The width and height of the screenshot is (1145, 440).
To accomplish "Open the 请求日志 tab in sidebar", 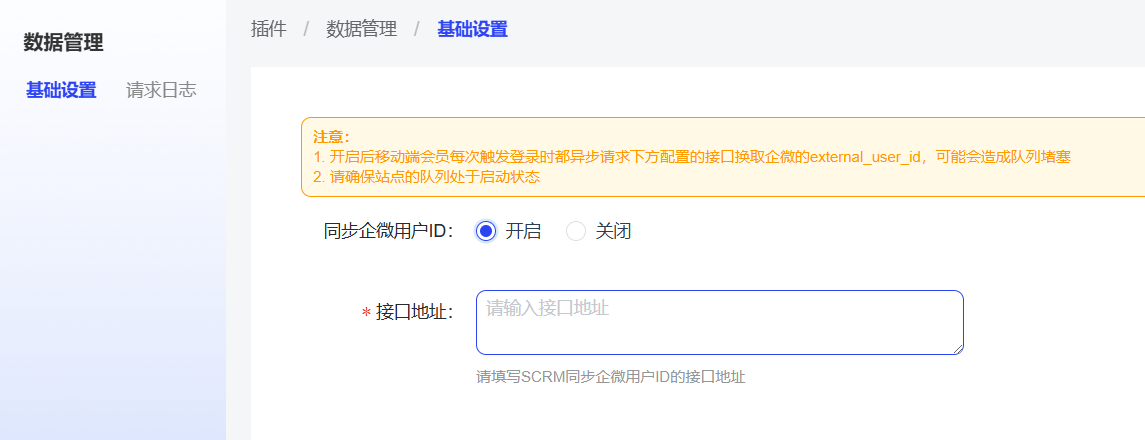I will 161,90.
